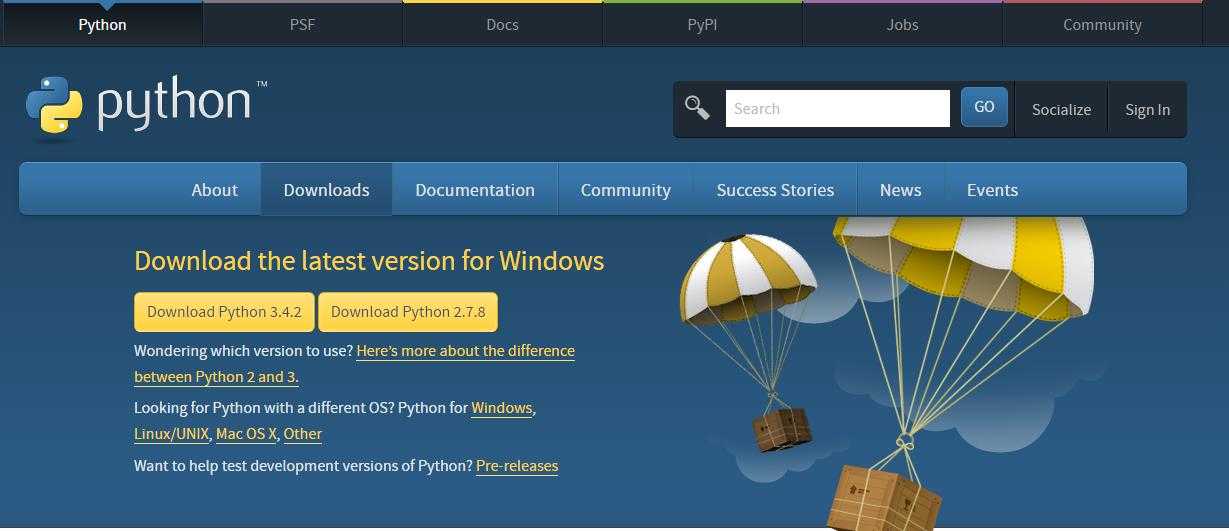Click the magnifying glass search icon

coord(697,108)
